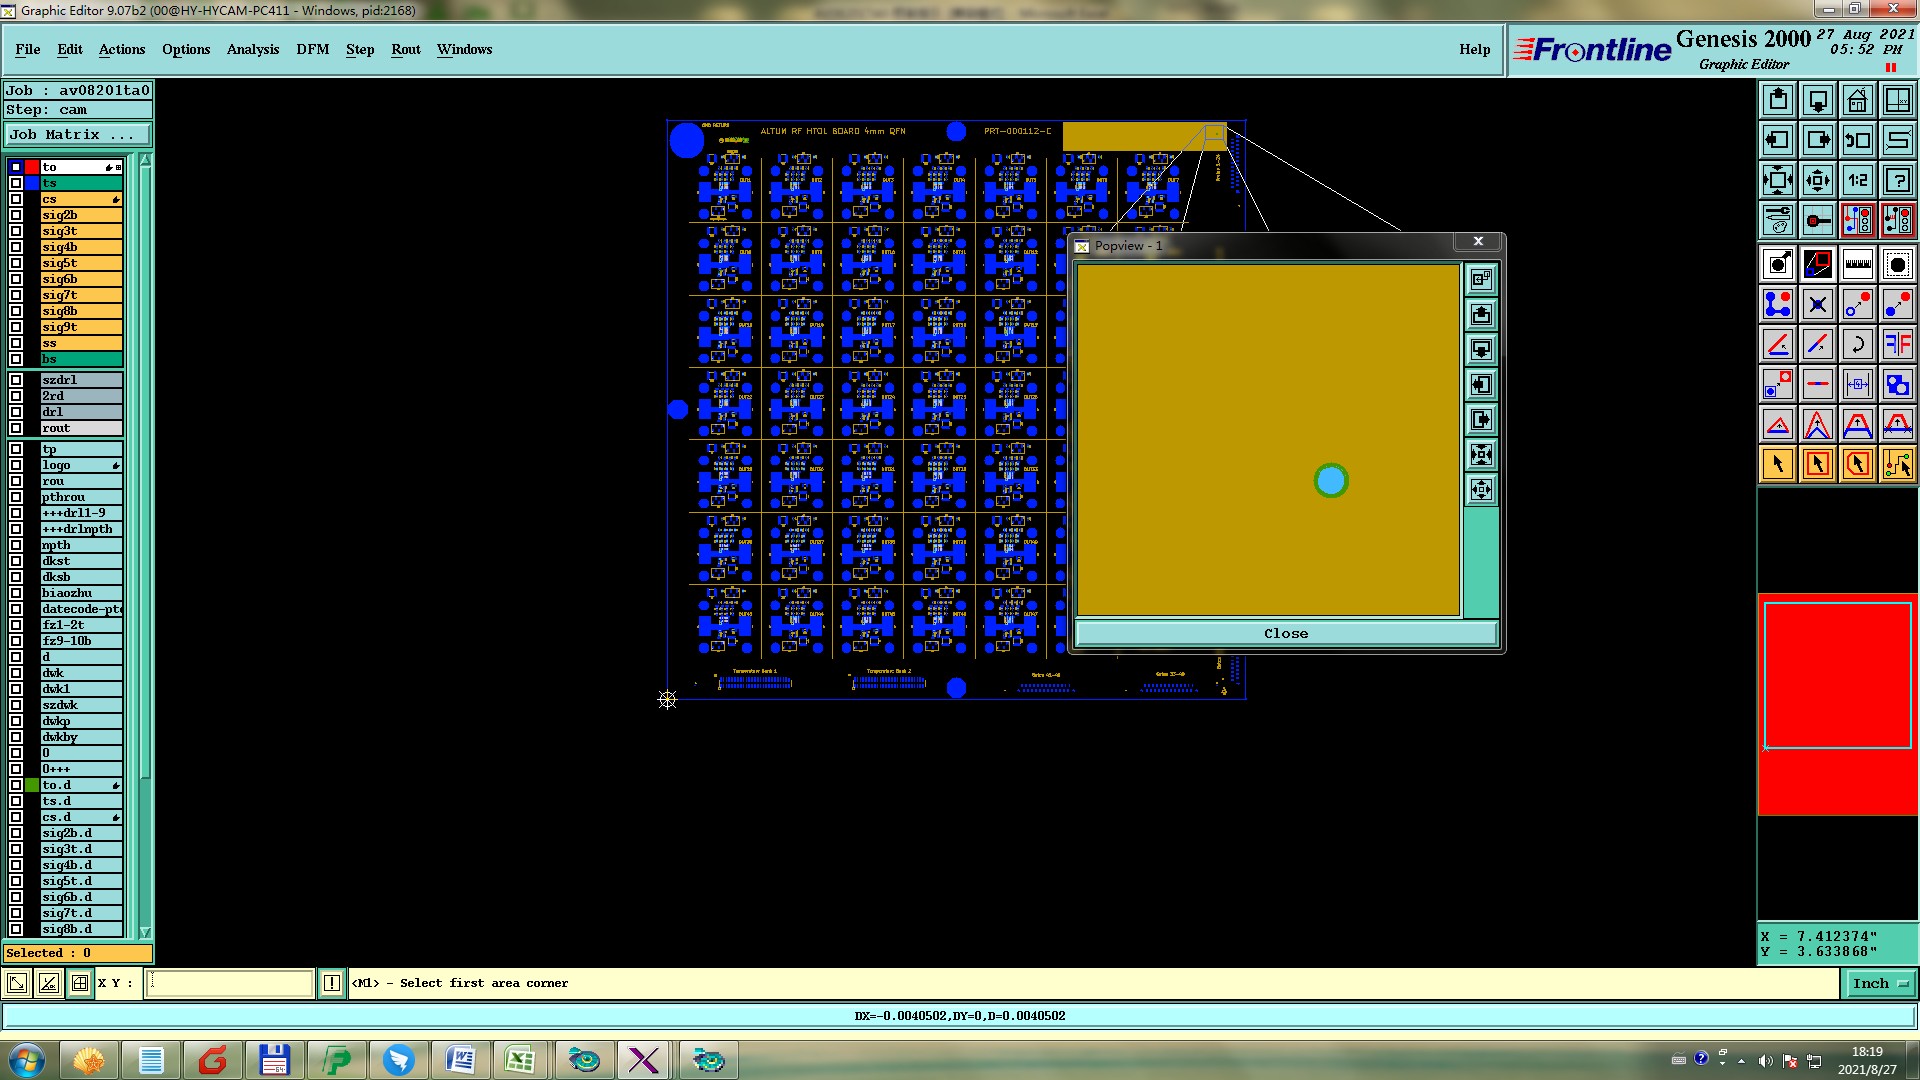The height and width of the screenshot is (1080, 1920).
Task: Toggle checkbox for layer drl
Action: [x=16, y=412]
